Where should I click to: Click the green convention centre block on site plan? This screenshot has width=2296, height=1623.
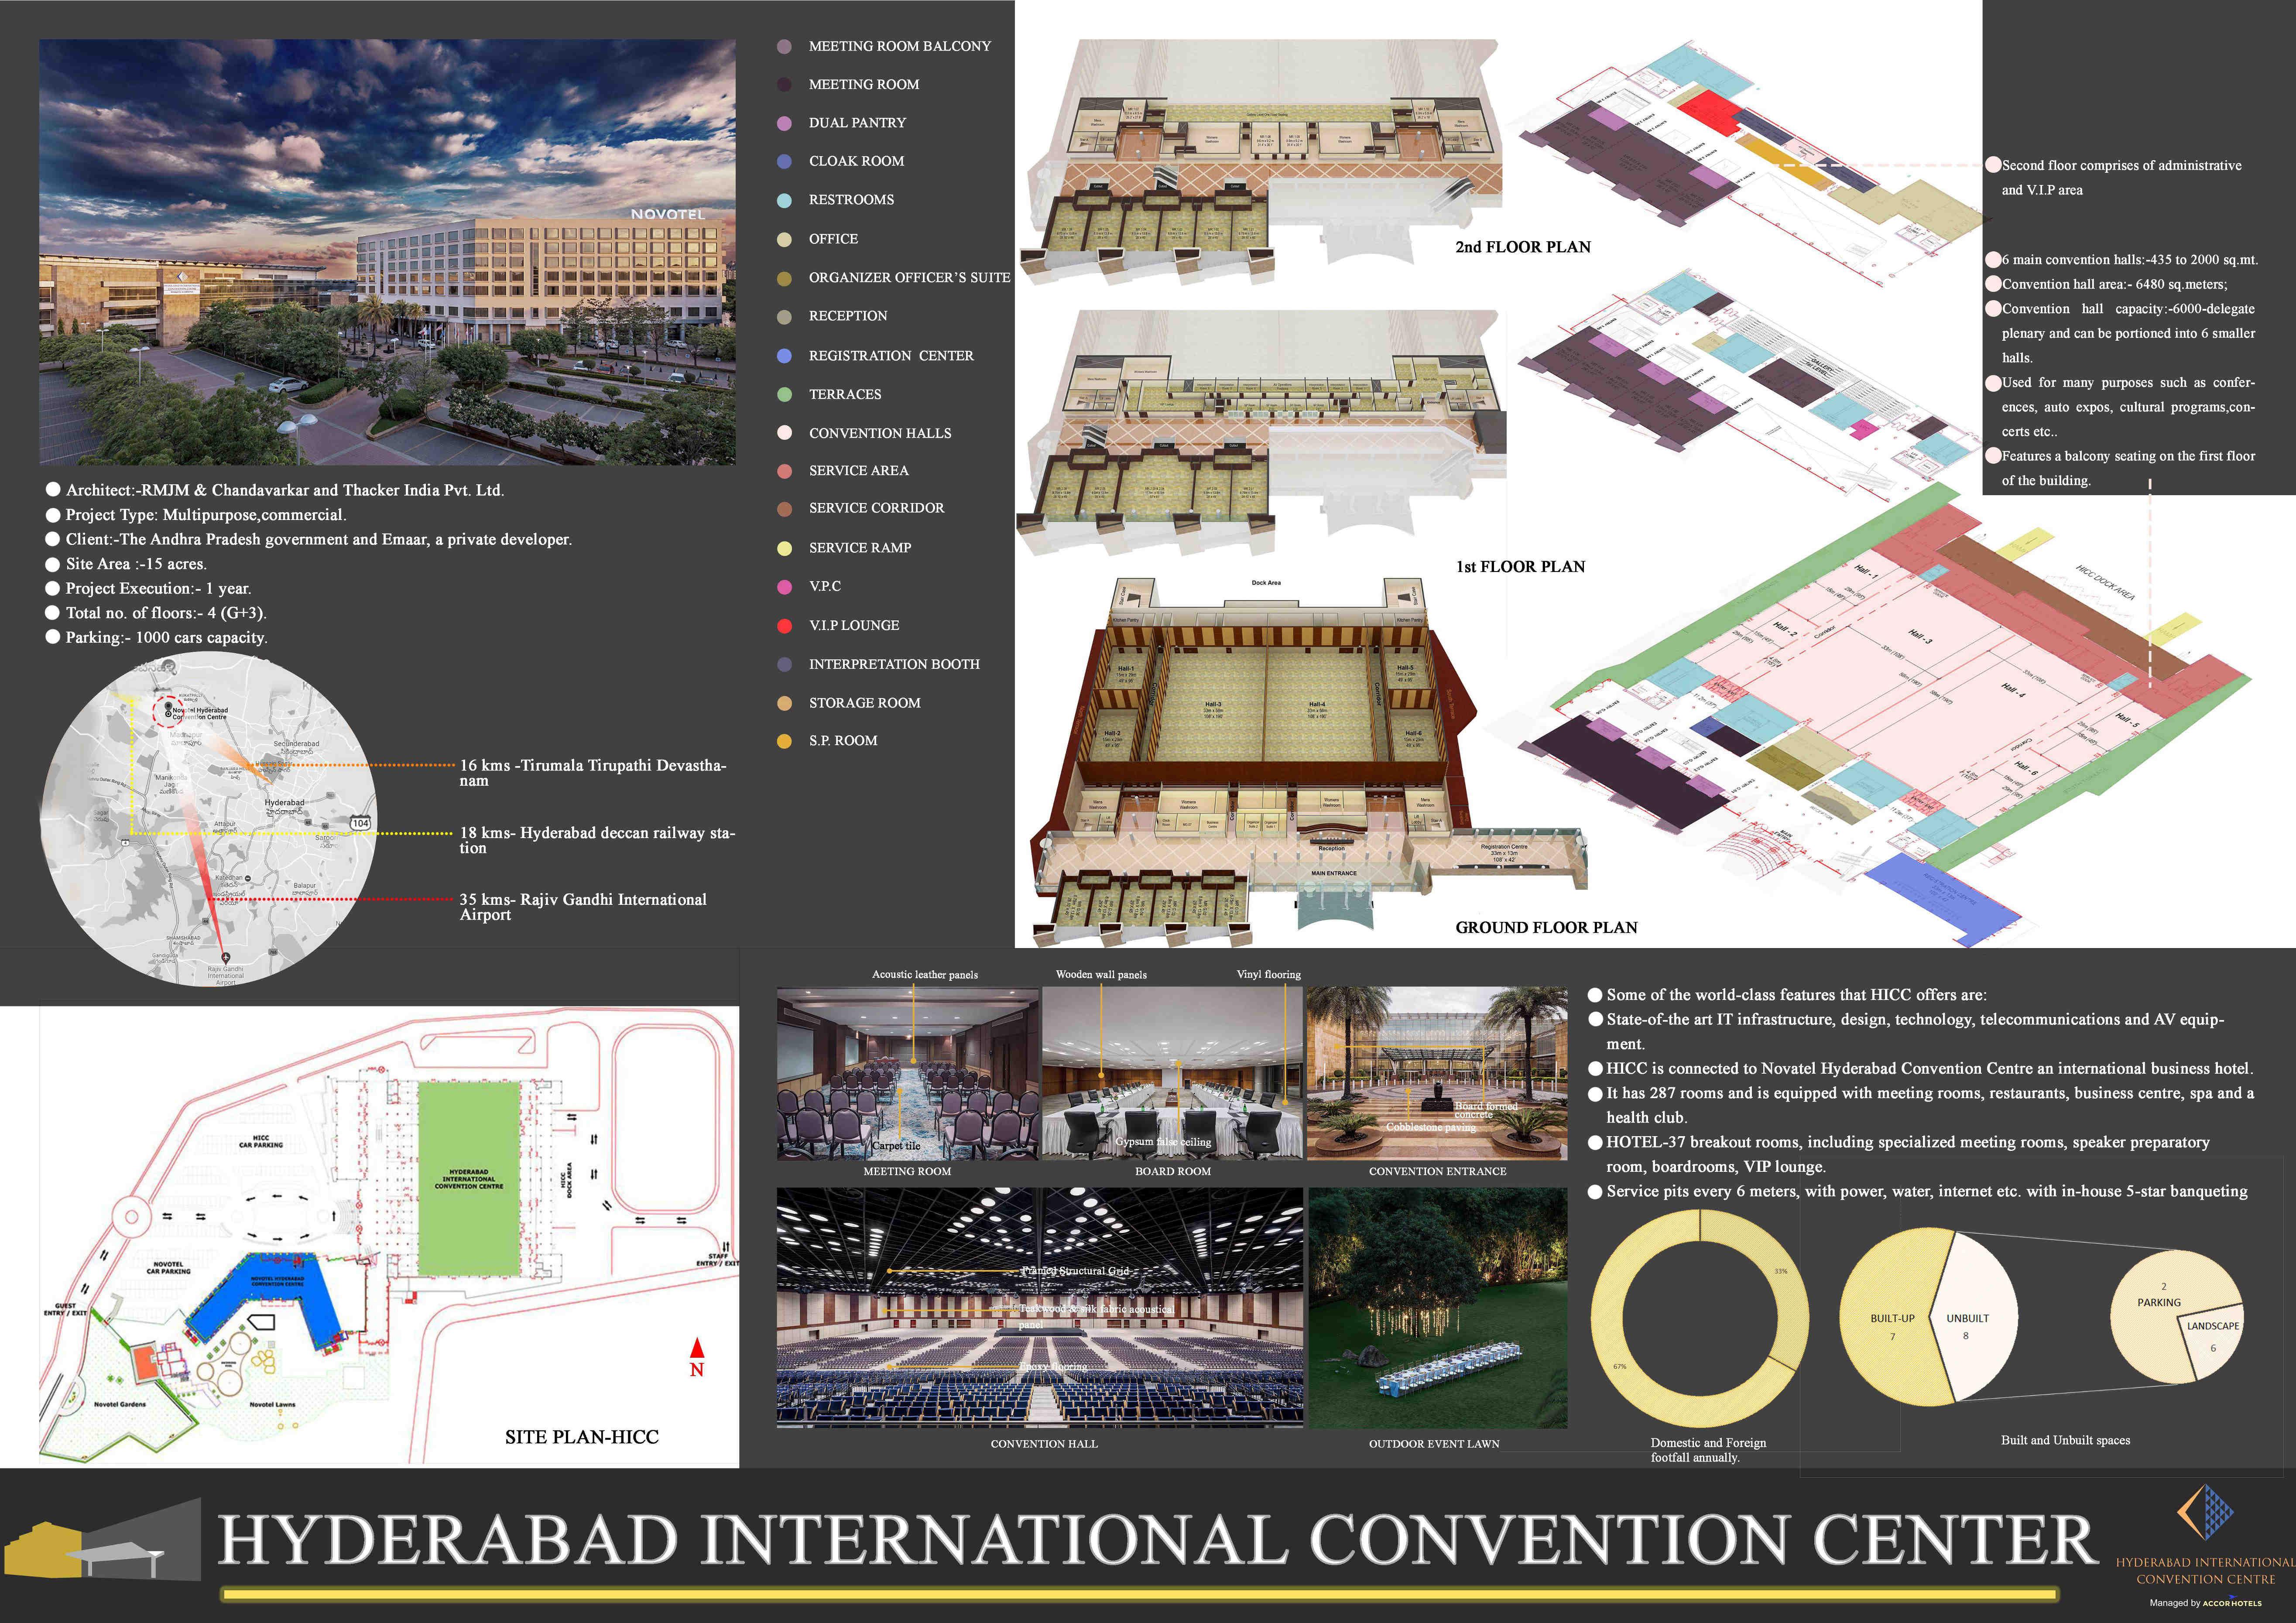[469, 1178]
